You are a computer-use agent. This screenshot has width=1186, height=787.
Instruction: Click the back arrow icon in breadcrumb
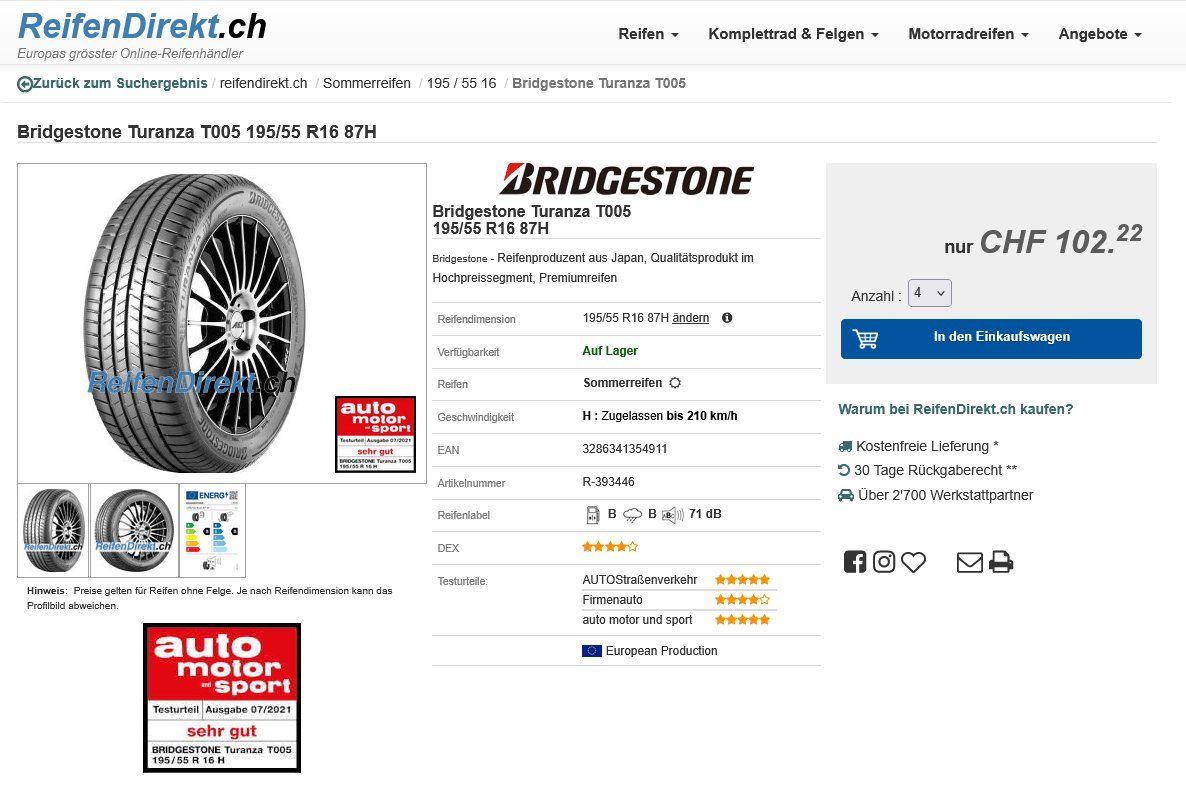click(x=25, y=84)
